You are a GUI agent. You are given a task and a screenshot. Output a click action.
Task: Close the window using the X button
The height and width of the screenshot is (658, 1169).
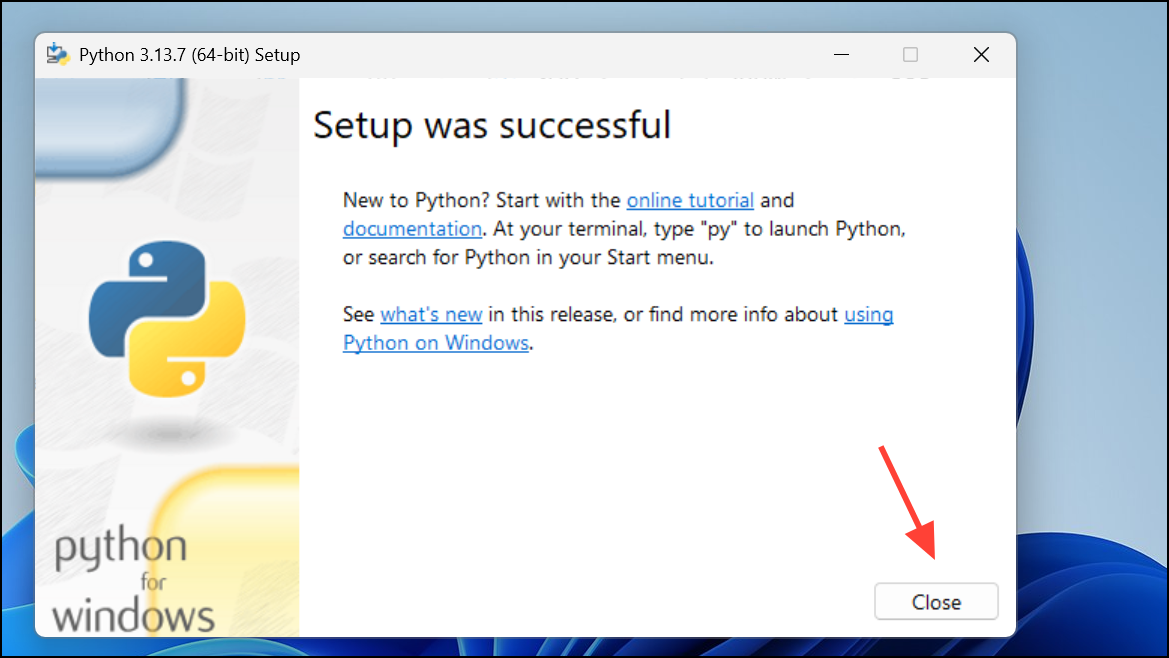981,55
